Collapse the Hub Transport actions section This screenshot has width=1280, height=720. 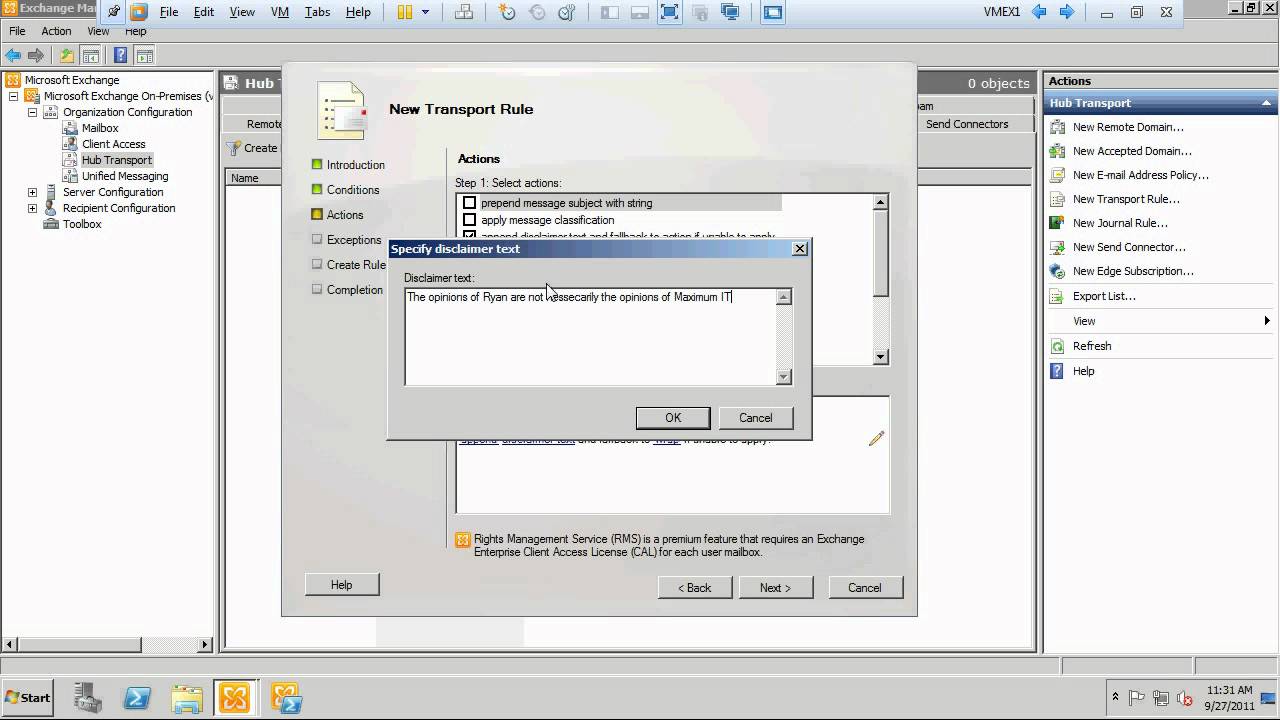[1266, 103]
